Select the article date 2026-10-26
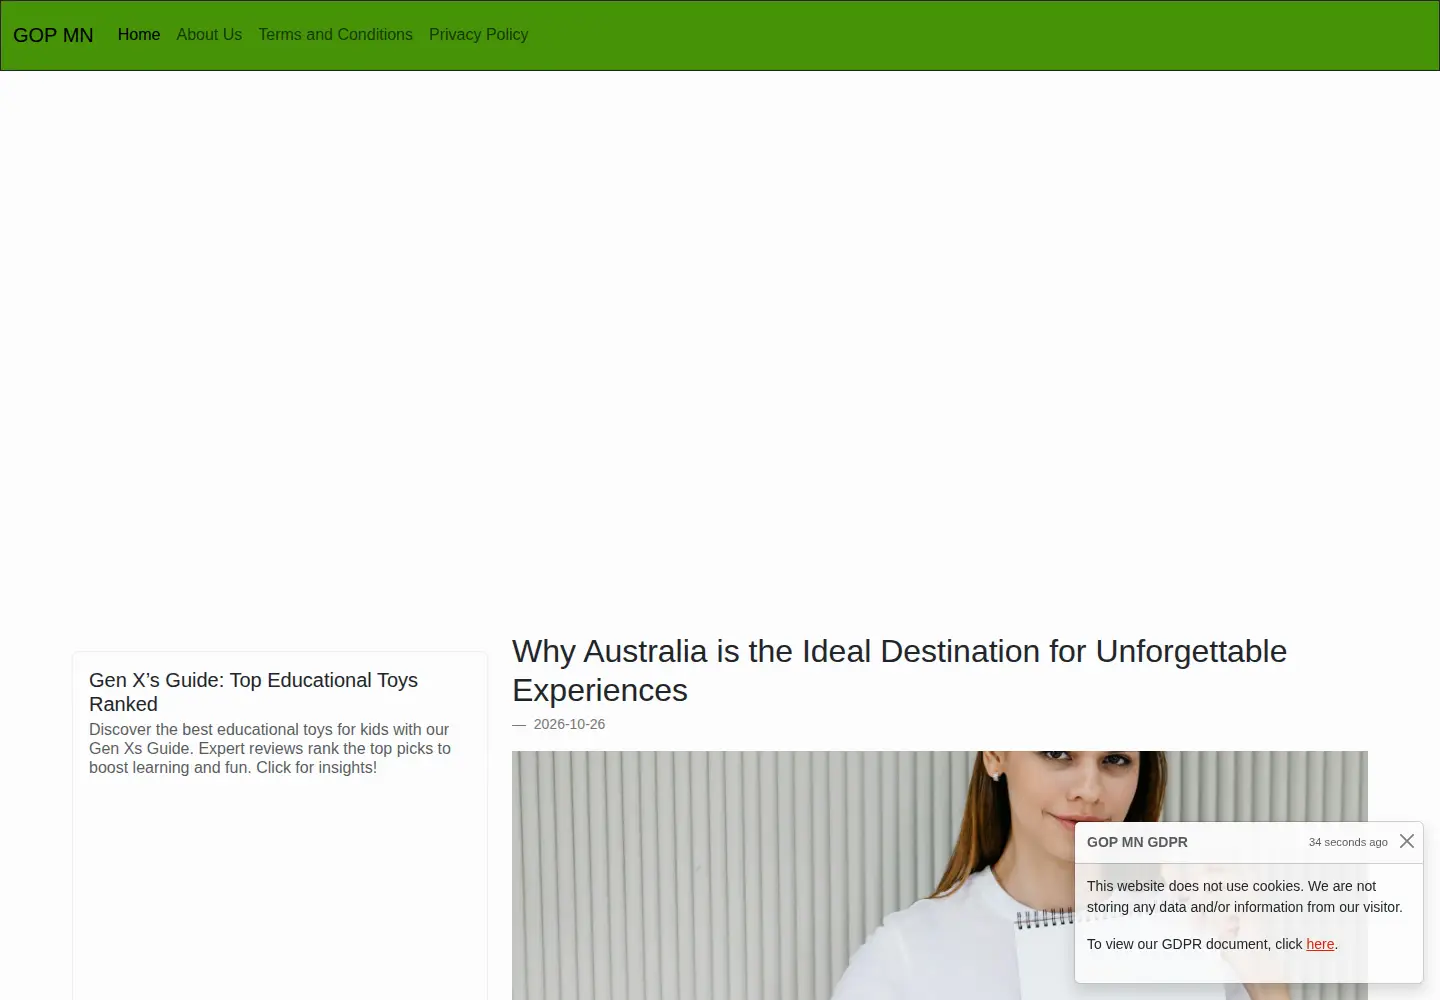Screen dimensions: 1440x1000 tap(569, 724)
